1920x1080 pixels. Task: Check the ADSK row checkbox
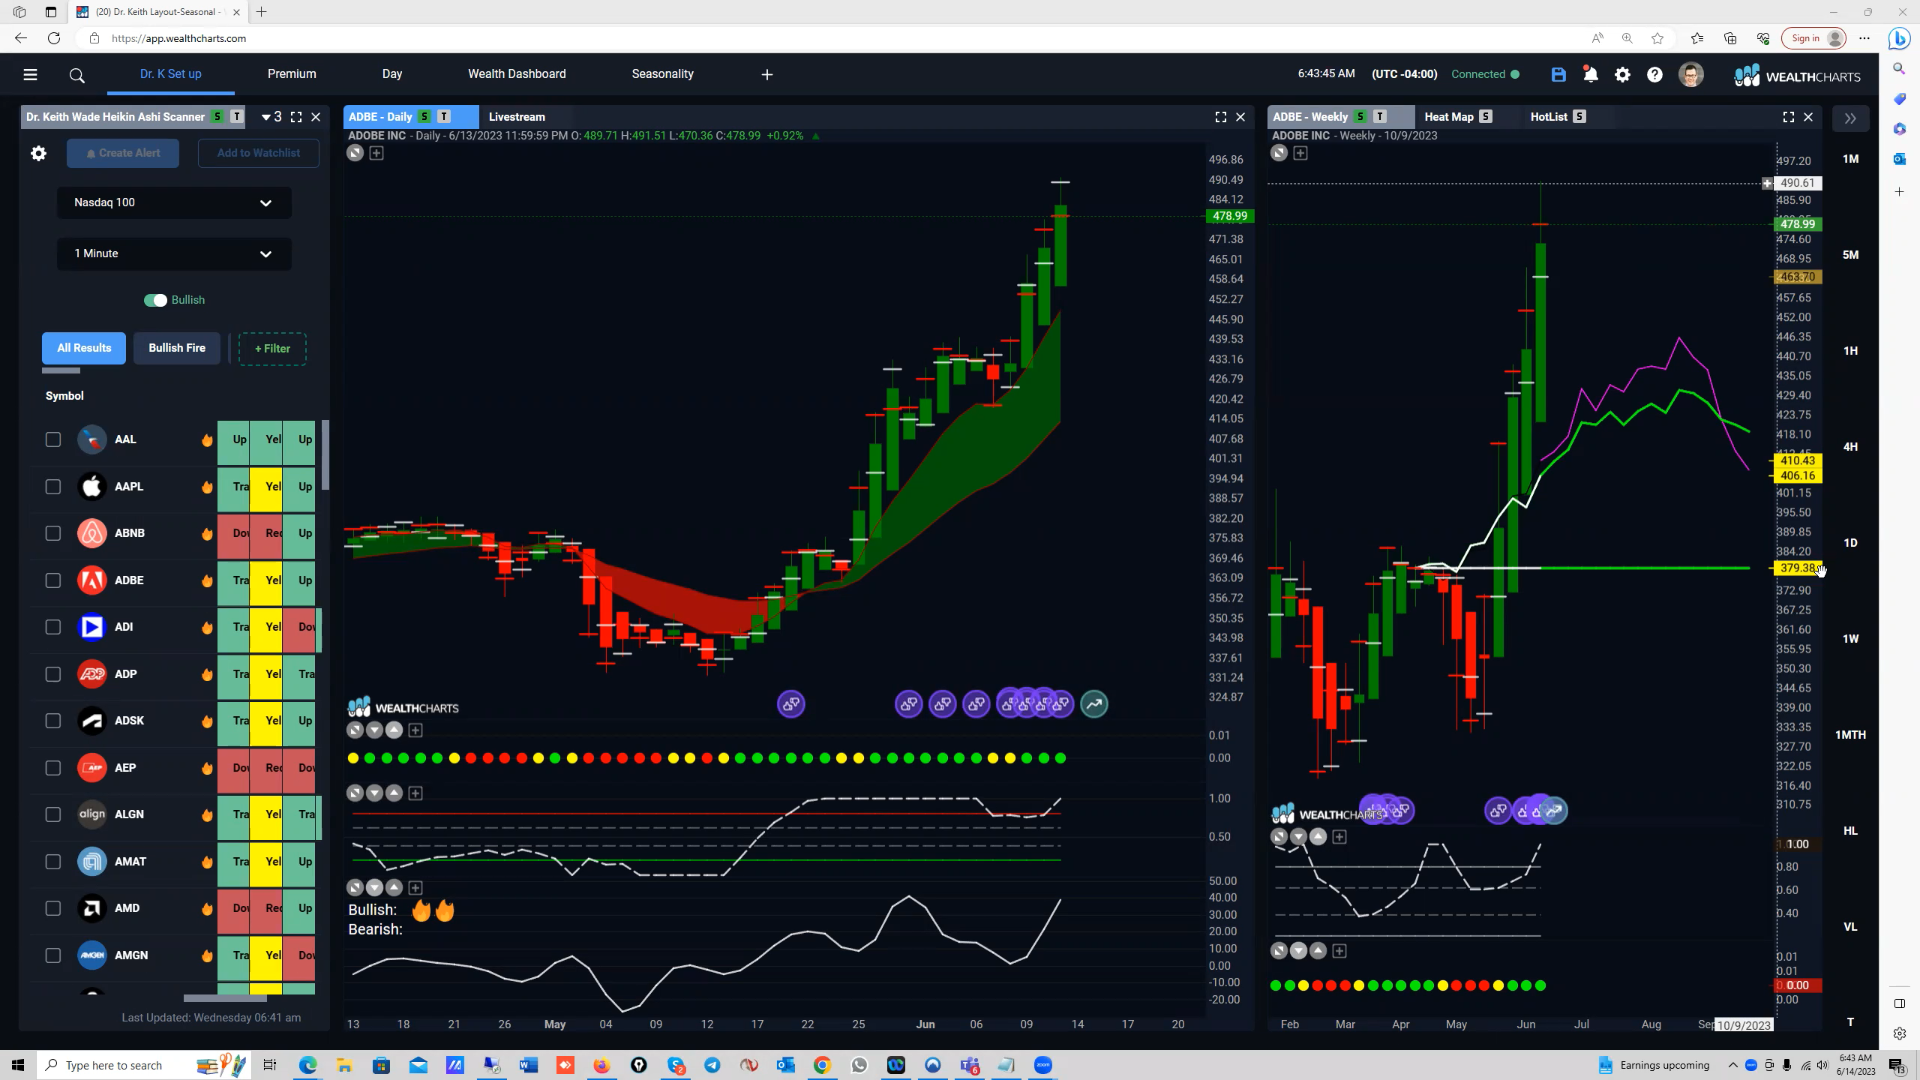[53, 721]
